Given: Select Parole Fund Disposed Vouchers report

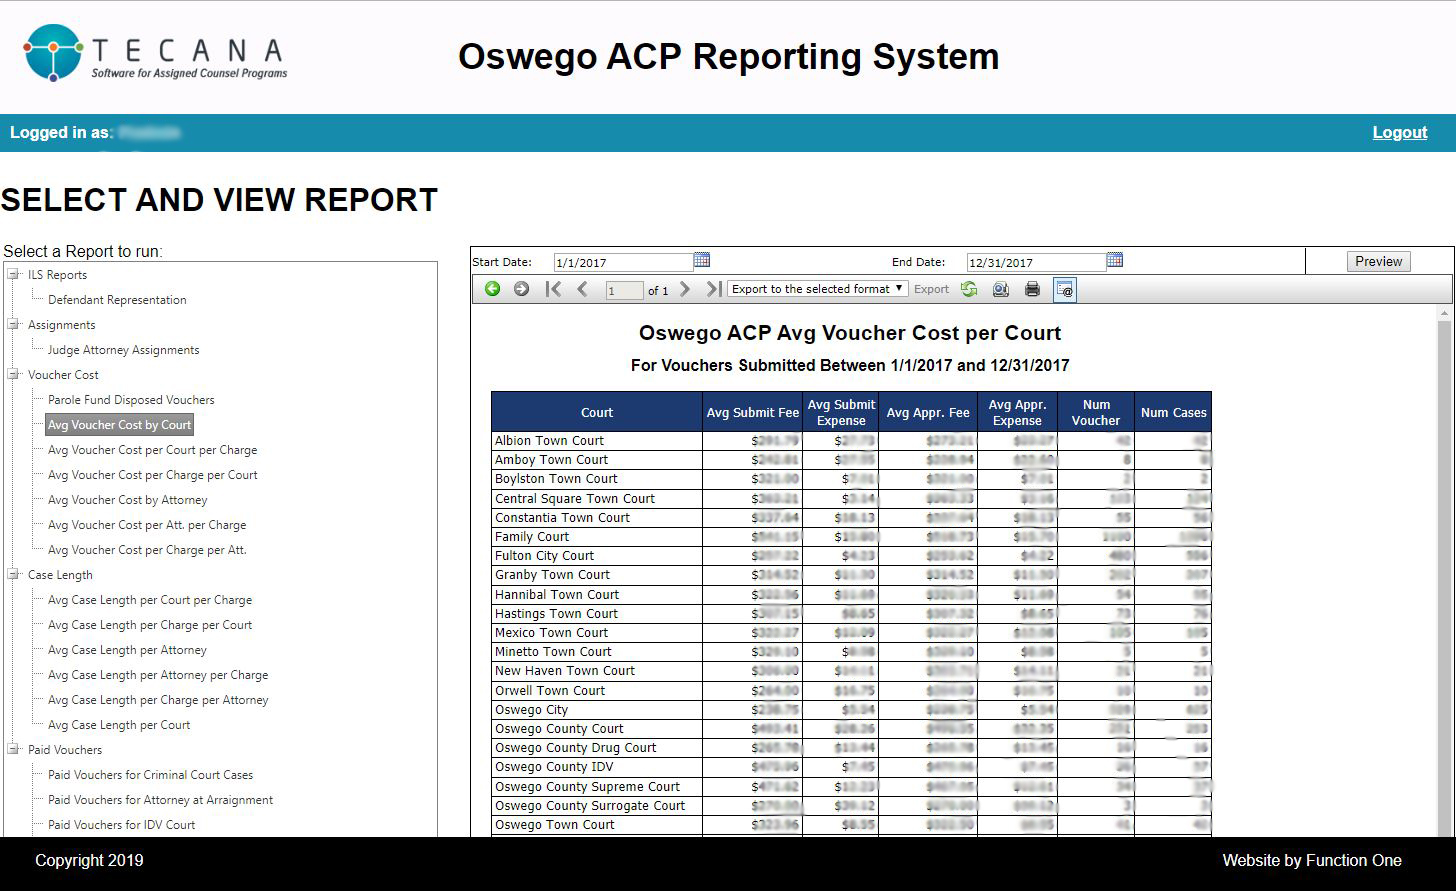Looking at the screenshot, I should (x=131, y=399).
